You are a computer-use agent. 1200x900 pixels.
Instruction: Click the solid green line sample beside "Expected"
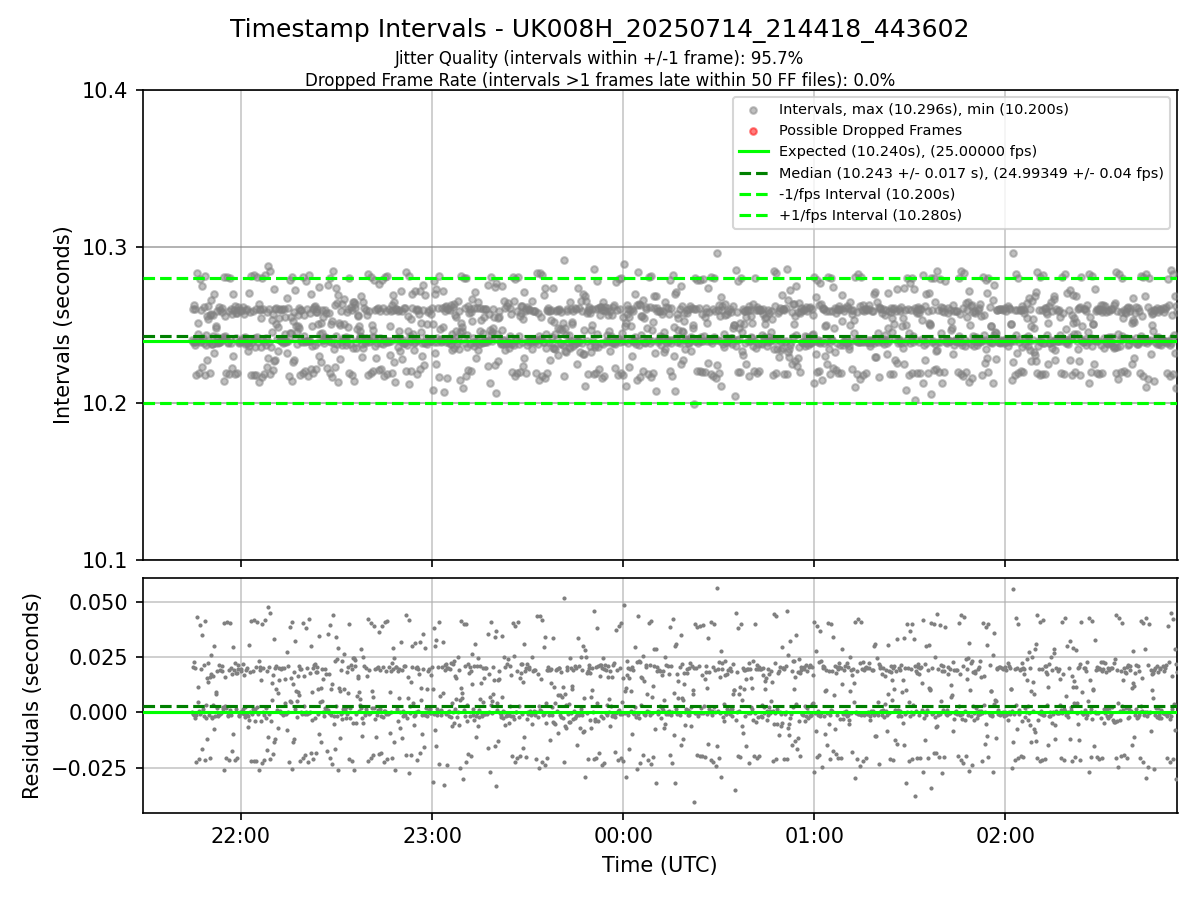[x=754, y=152]
